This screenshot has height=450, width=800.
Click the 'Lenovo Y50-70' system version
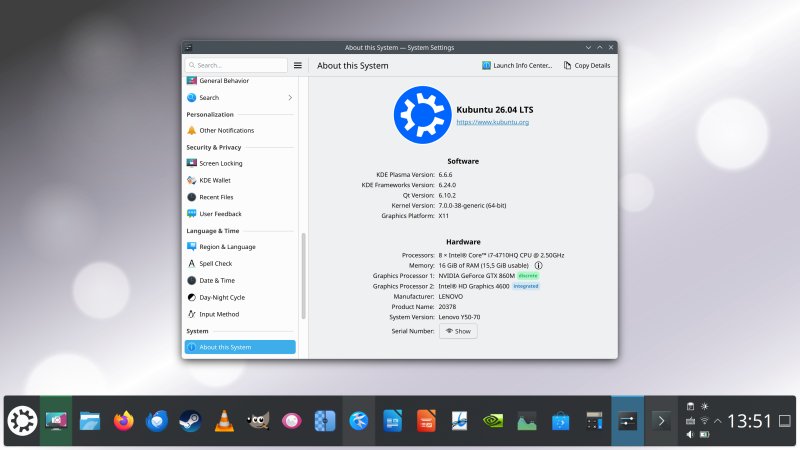459,317
